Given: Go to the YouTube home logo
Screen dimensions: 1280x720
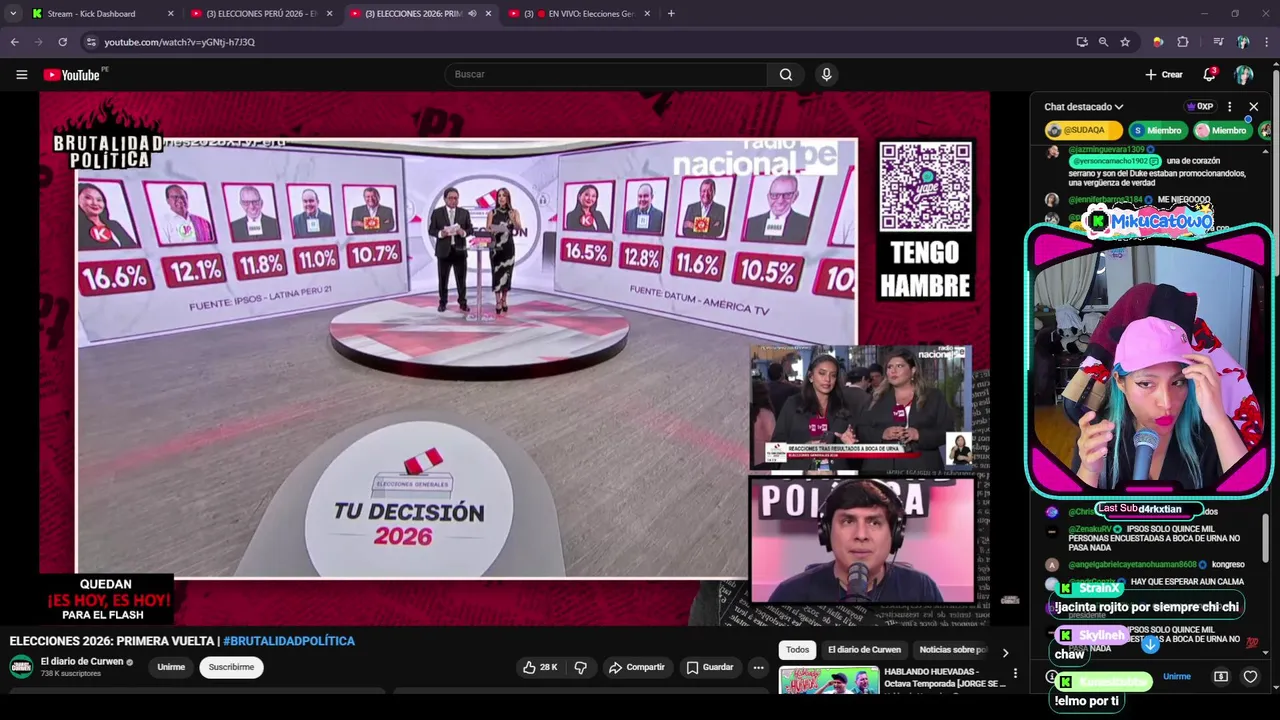Looking at the screenshot, I should point(72,75).
